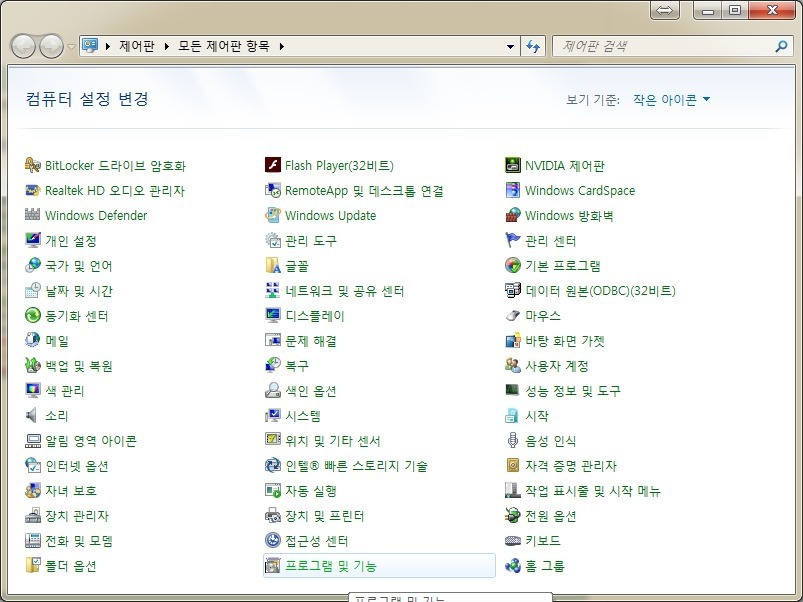Open the 전원 옵션 power icon

point(513,515)
